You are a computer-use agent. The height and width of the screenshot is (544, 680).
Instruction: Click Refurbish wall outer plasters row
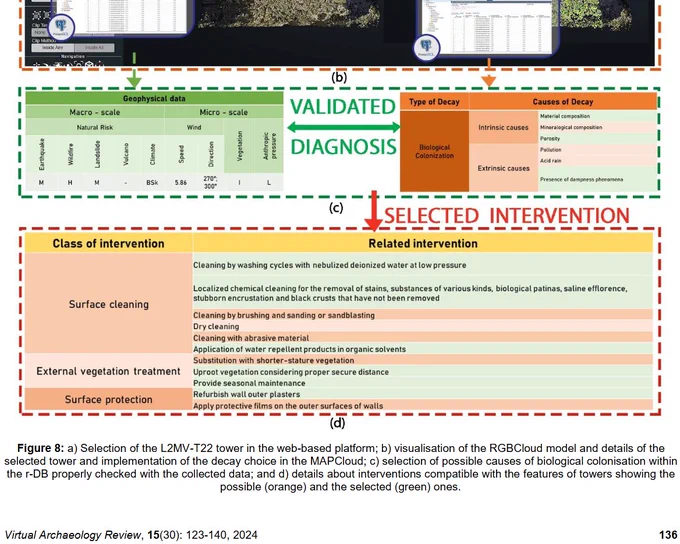click(x=423, y=394)
